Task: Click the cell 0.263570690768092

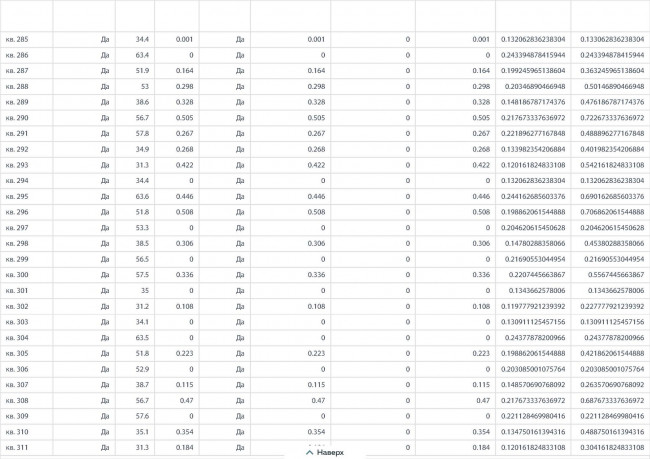Action: tap(612, 385)
